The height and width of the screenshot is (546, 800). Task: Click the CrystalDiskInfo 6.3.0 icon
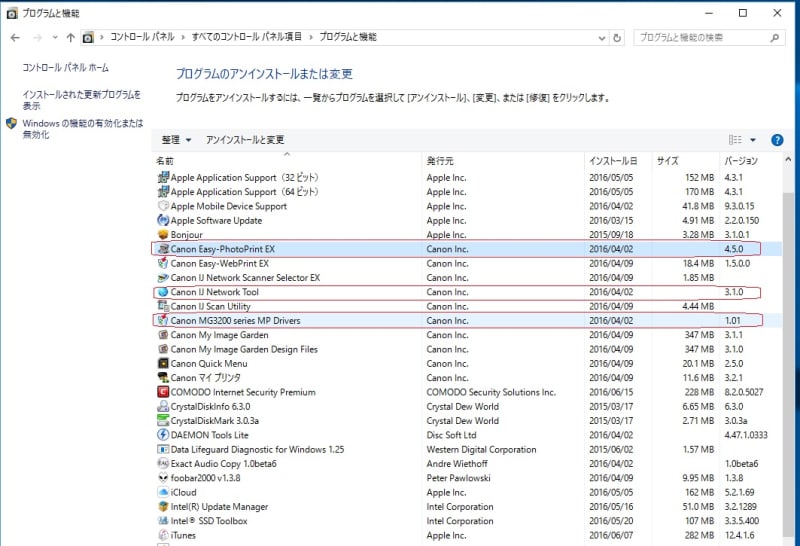coord(163,406)
